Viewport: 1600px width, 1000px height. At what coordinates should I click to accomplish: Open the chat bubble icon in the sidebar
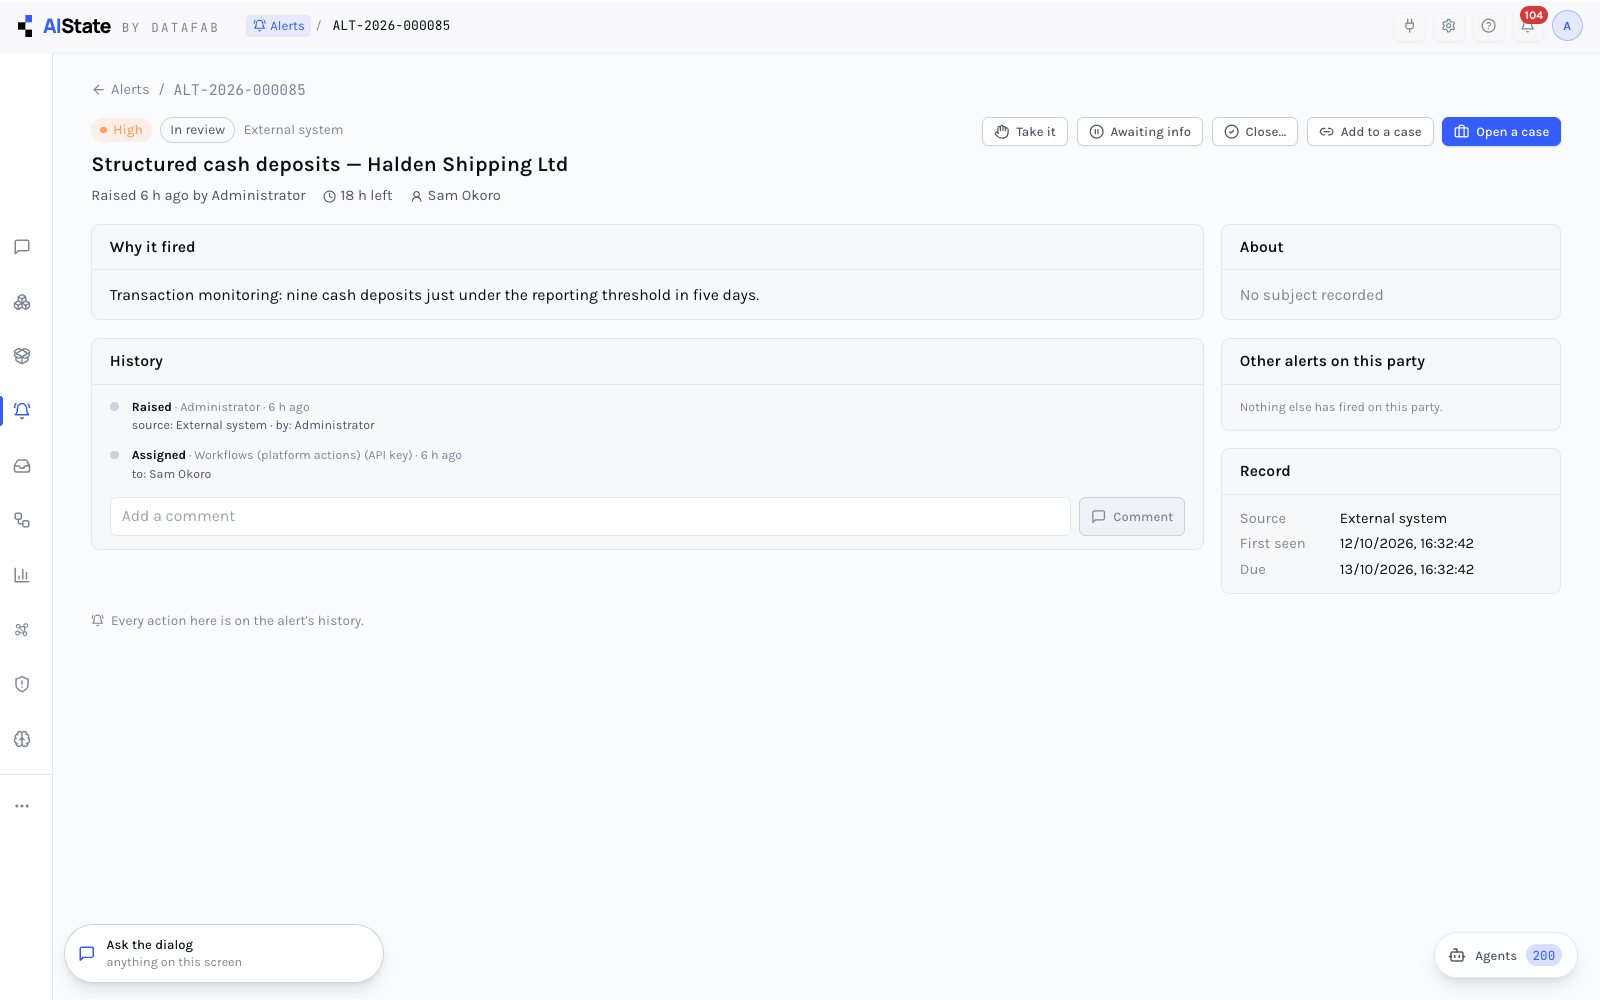click(x=22, y=247)
